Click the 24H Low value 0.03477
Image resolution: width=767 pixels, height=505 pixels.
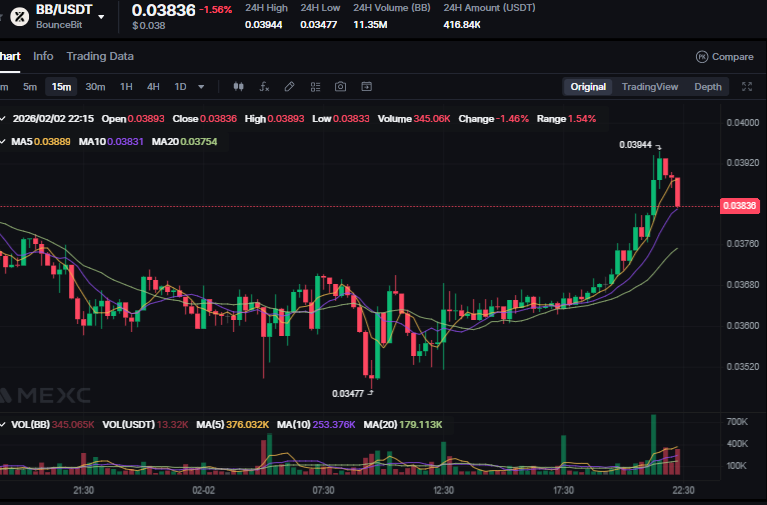(318, 24)
